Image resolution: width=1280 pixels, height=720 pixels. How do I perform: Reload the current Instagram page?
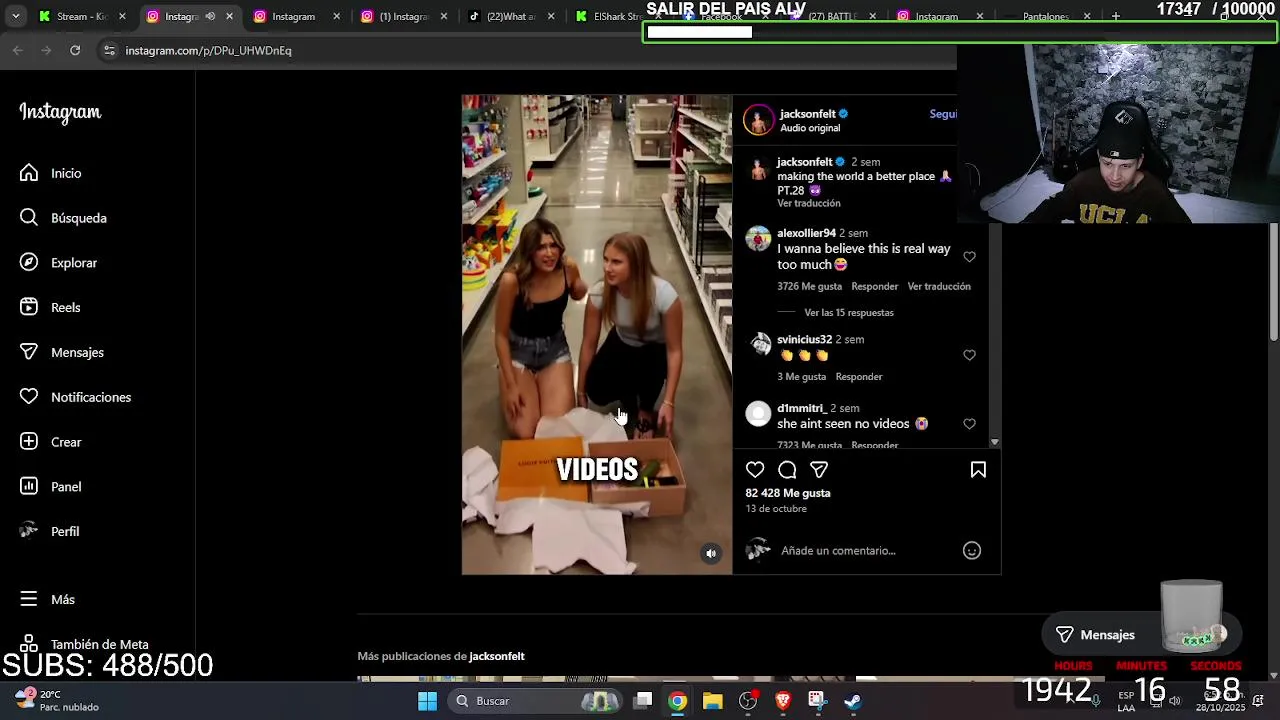coord(75,50)
